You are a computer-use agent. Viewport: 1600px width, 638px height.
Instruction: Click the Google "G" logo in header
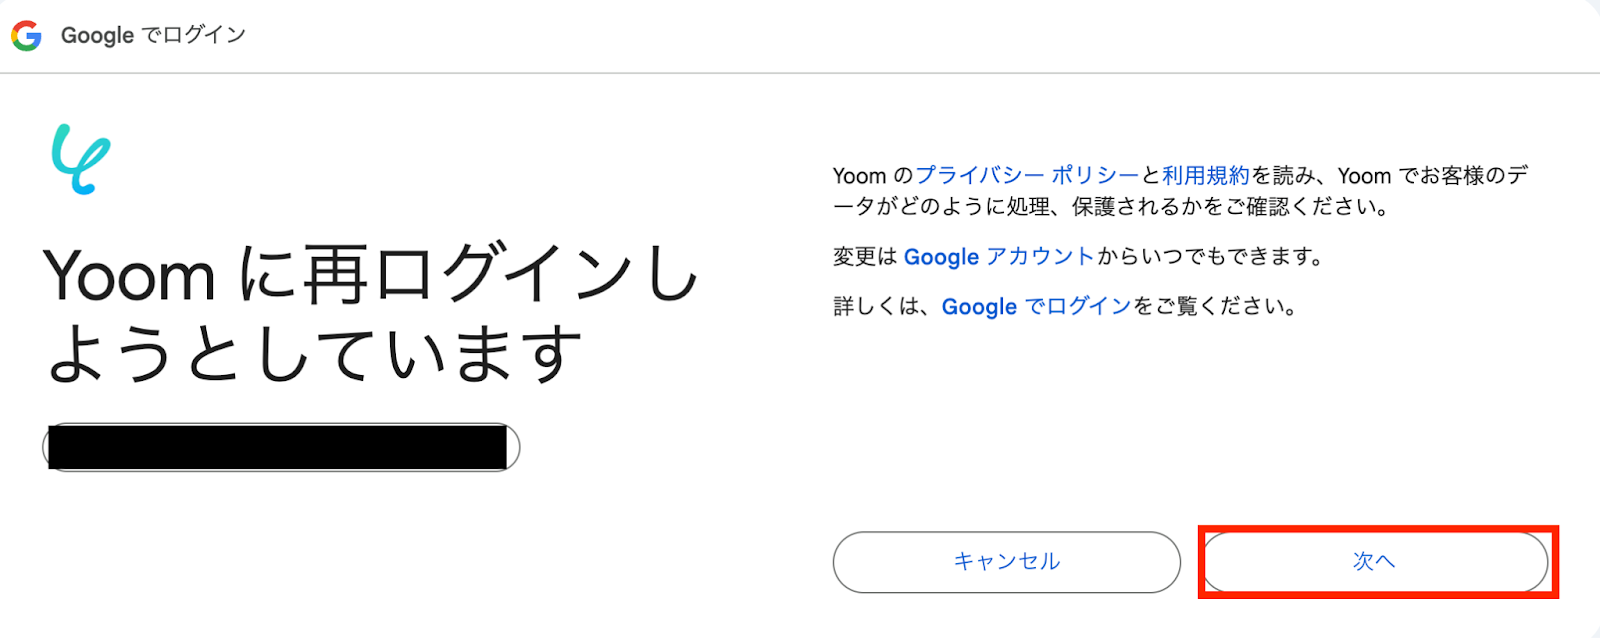point(26,35)
